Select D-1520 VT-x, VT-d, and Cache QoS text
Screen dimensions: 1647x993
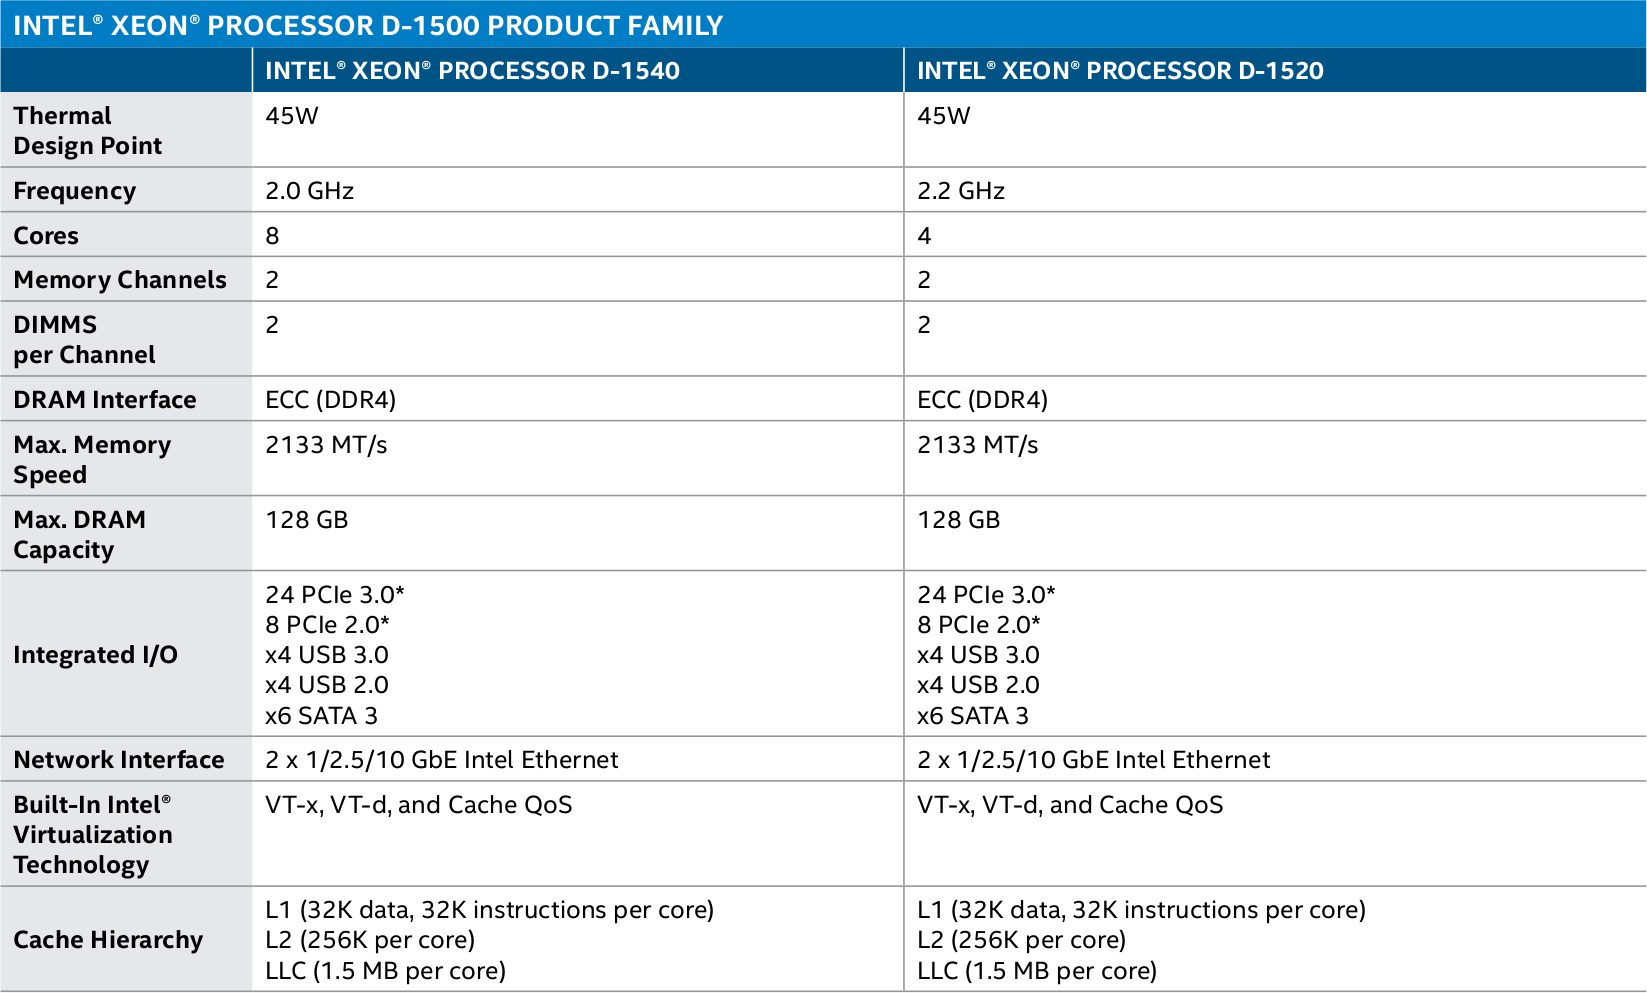click(x=1070, y=805)
